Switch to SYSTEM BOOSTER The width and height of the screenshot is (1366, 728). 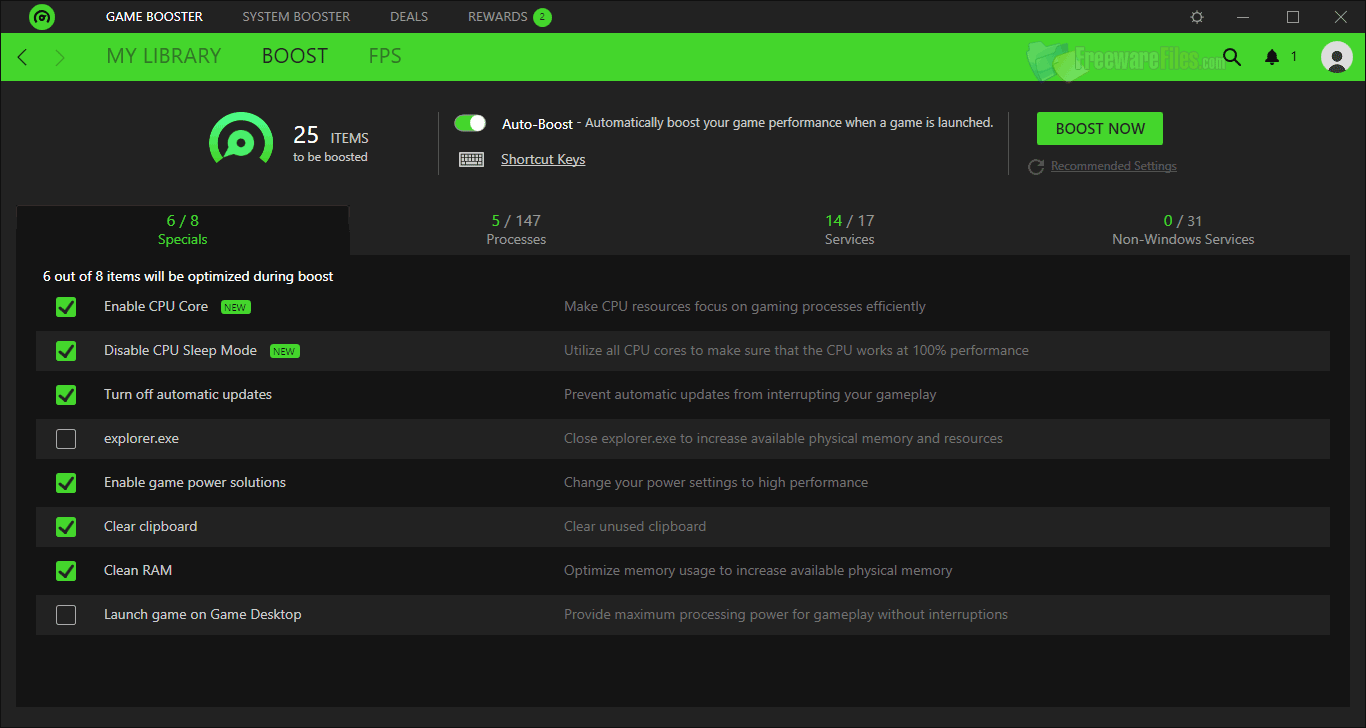tap(296, 16)
